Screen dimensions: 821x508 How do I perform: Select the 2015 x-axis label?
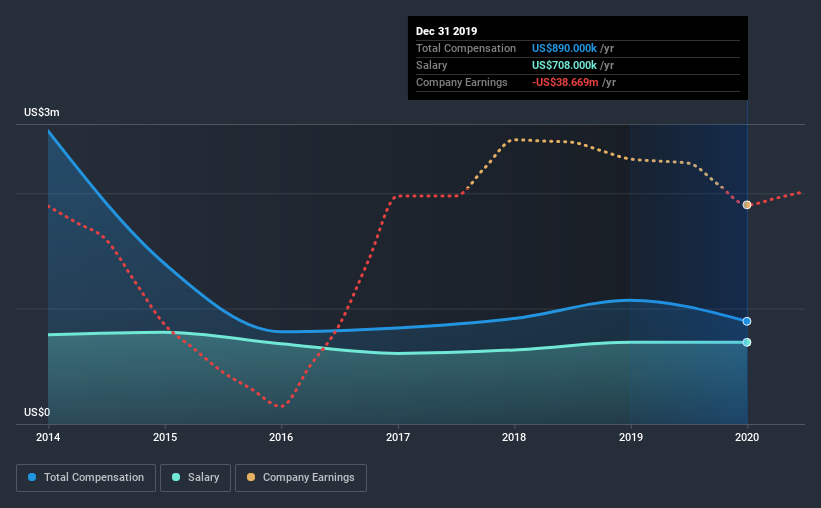165,437
